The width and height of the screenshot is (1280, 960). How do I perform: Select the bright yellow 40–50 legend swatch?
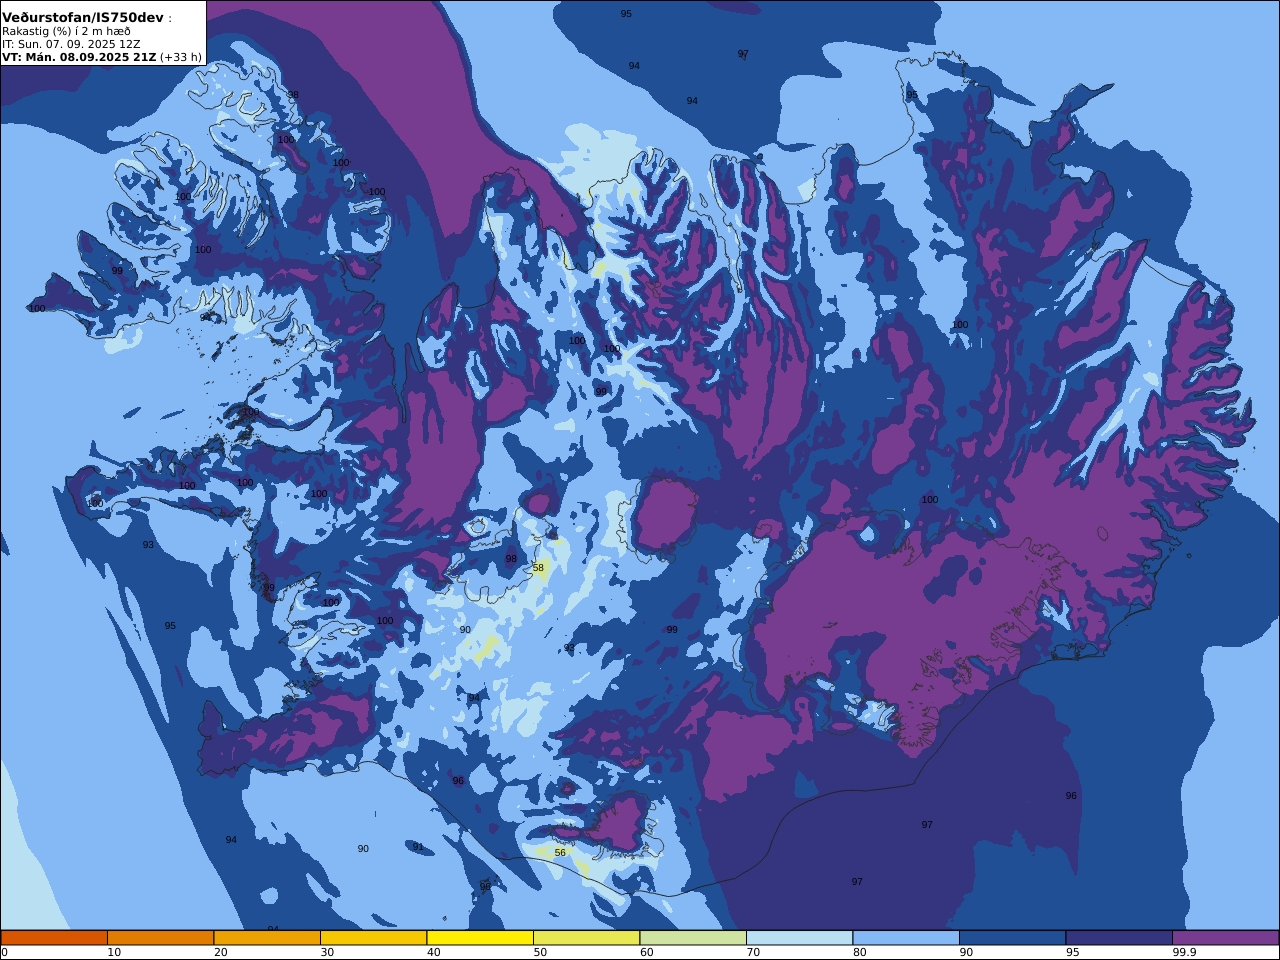(x=480, y=938)
